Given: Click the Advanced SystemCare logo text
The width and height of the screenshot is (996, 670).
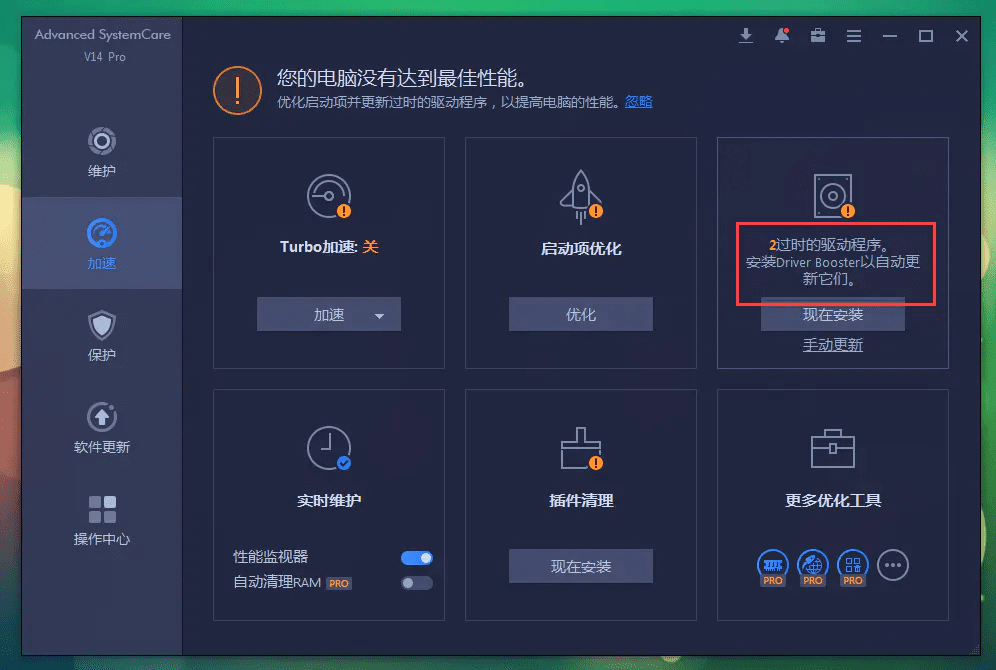Looking at the screenshot, I should [103, 35].
